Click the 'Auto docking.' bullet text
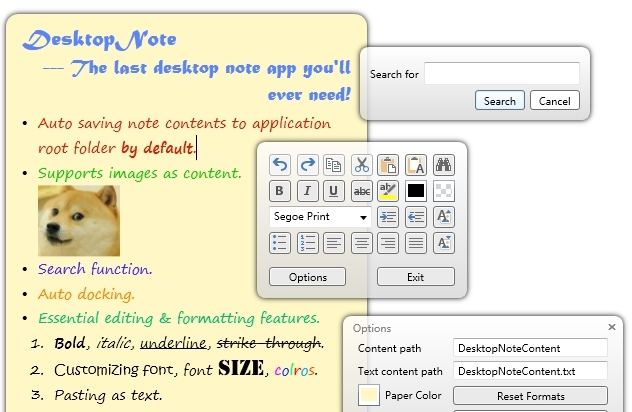 [86, 294]
